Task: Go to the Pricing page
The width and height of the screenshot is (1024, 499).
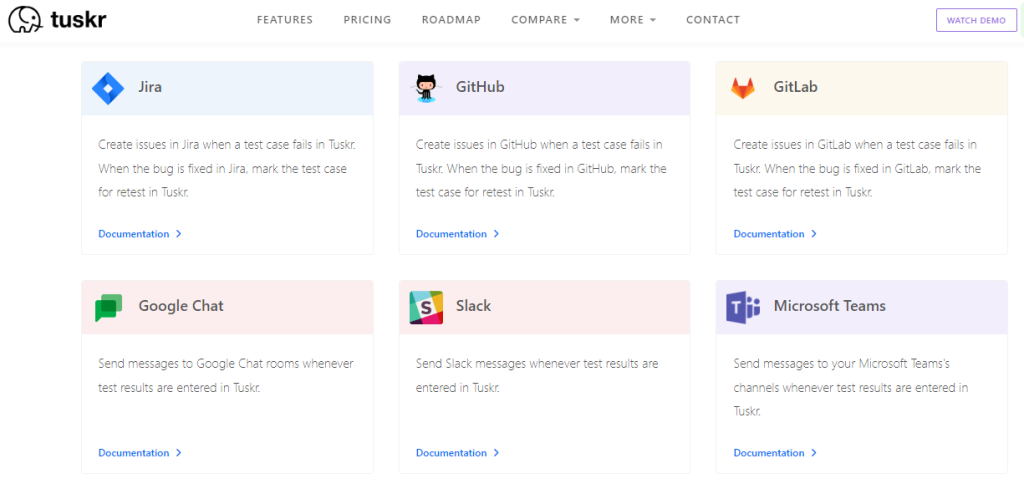Action: coord(368,20)
